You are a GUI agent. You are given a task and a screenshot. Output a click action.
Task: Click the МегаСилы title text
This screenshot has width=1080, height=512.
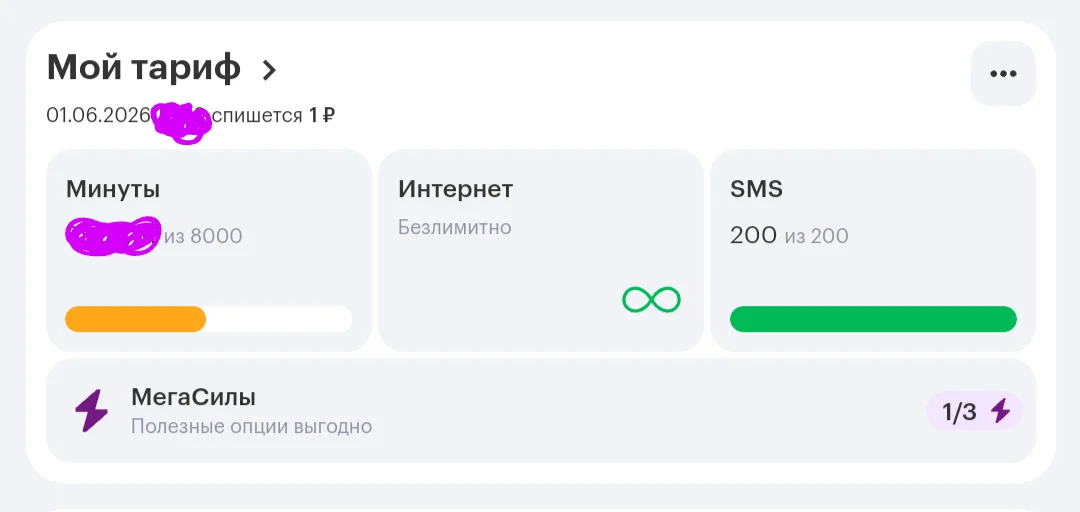pos(194,398)
